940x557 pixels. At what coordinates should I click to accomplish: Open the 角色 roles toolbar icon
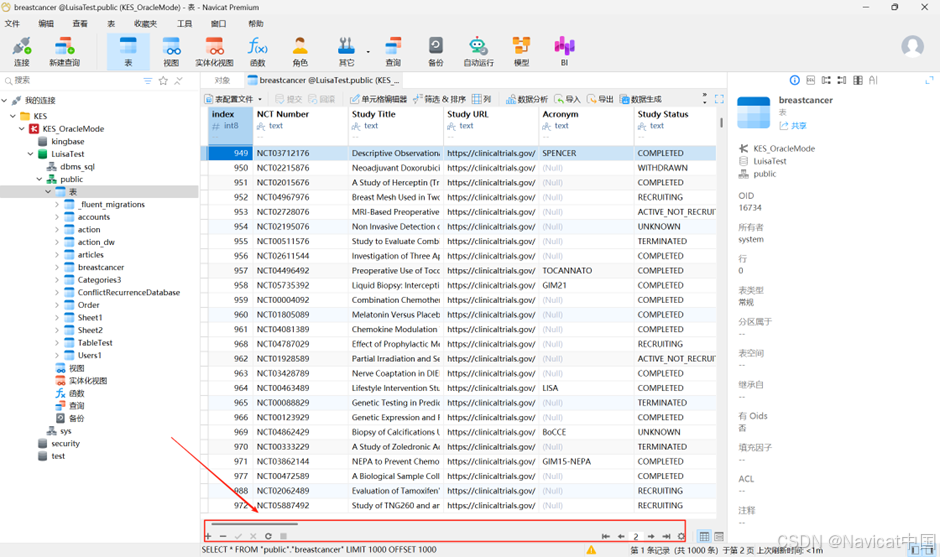[x=300, y=52]
